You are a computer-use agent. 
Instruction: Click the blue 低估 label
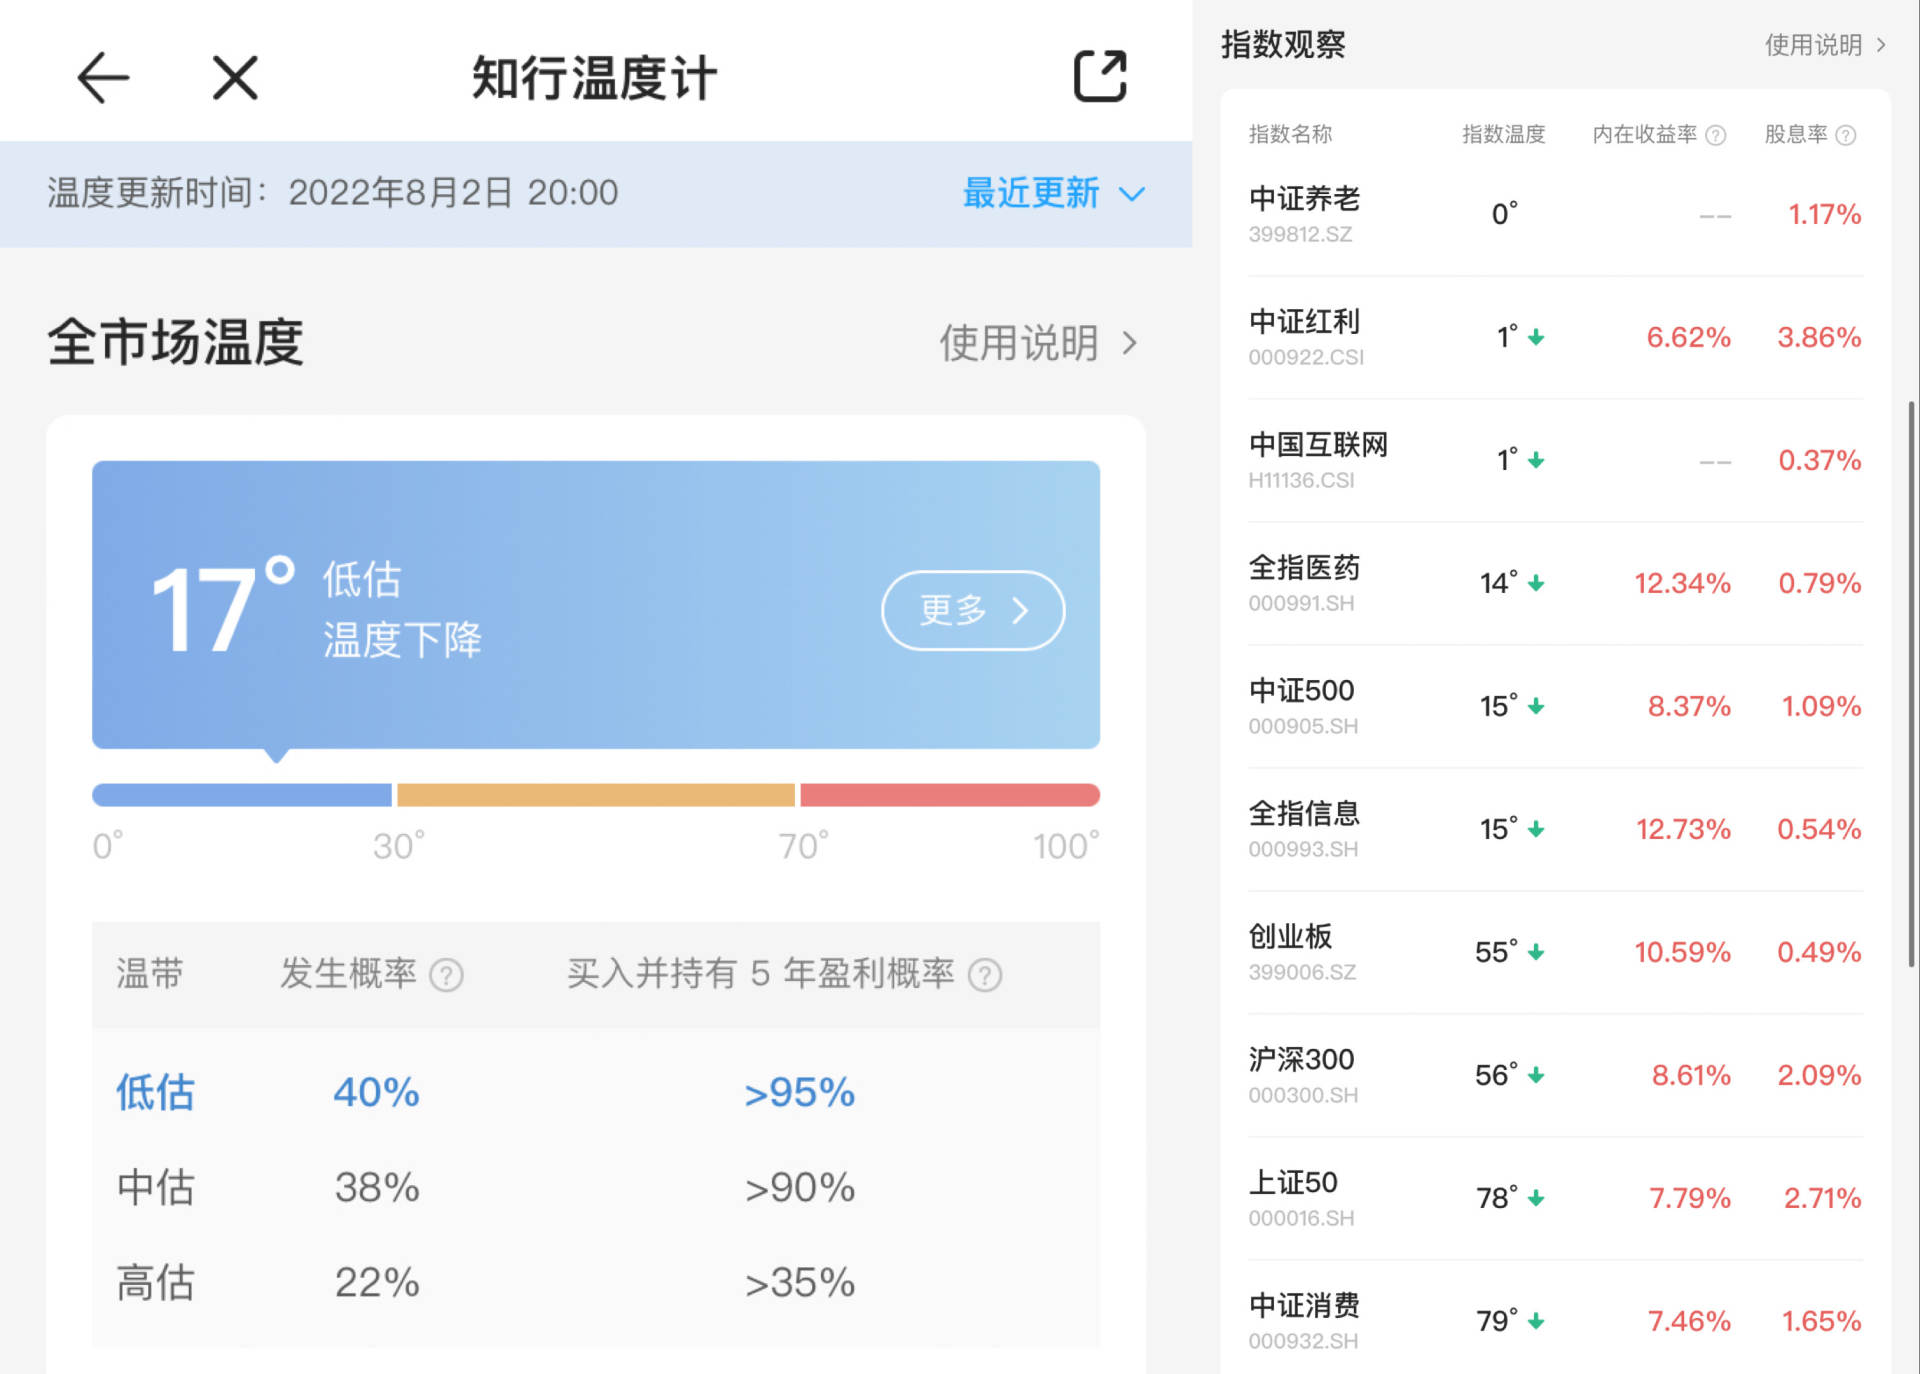154,1092
